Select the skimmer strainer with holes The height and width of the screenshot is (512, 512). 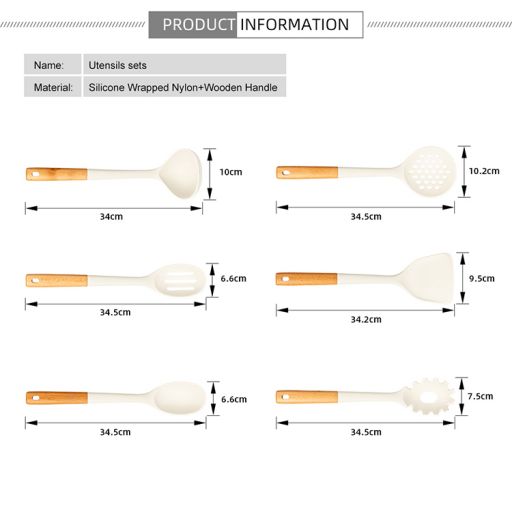366,171
